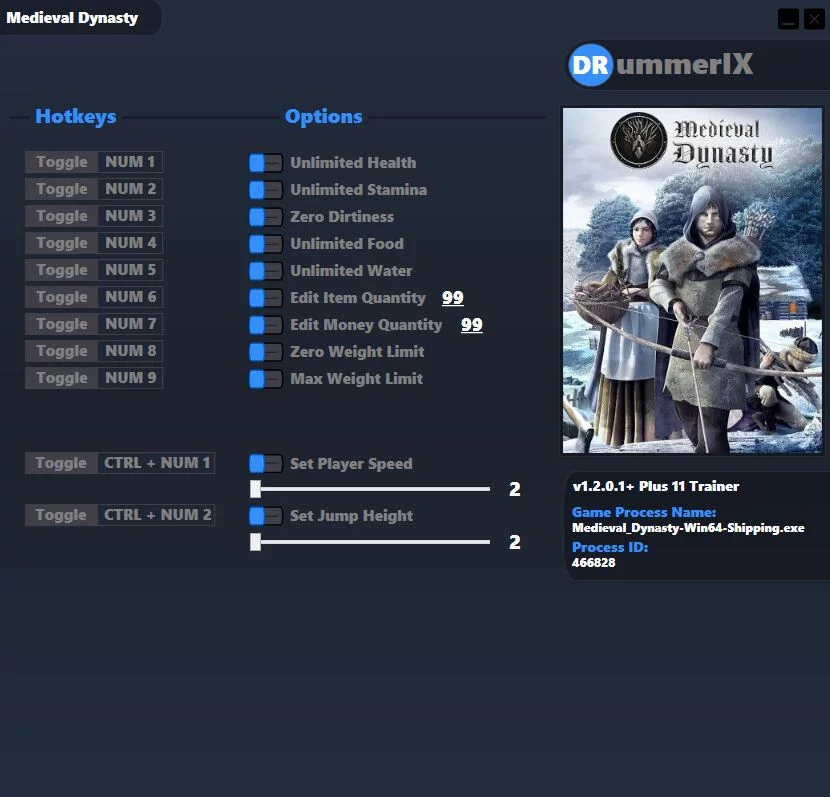
Task: Switch on Unlimited Food
Action: pyautogui.click(x=266, y=243)
